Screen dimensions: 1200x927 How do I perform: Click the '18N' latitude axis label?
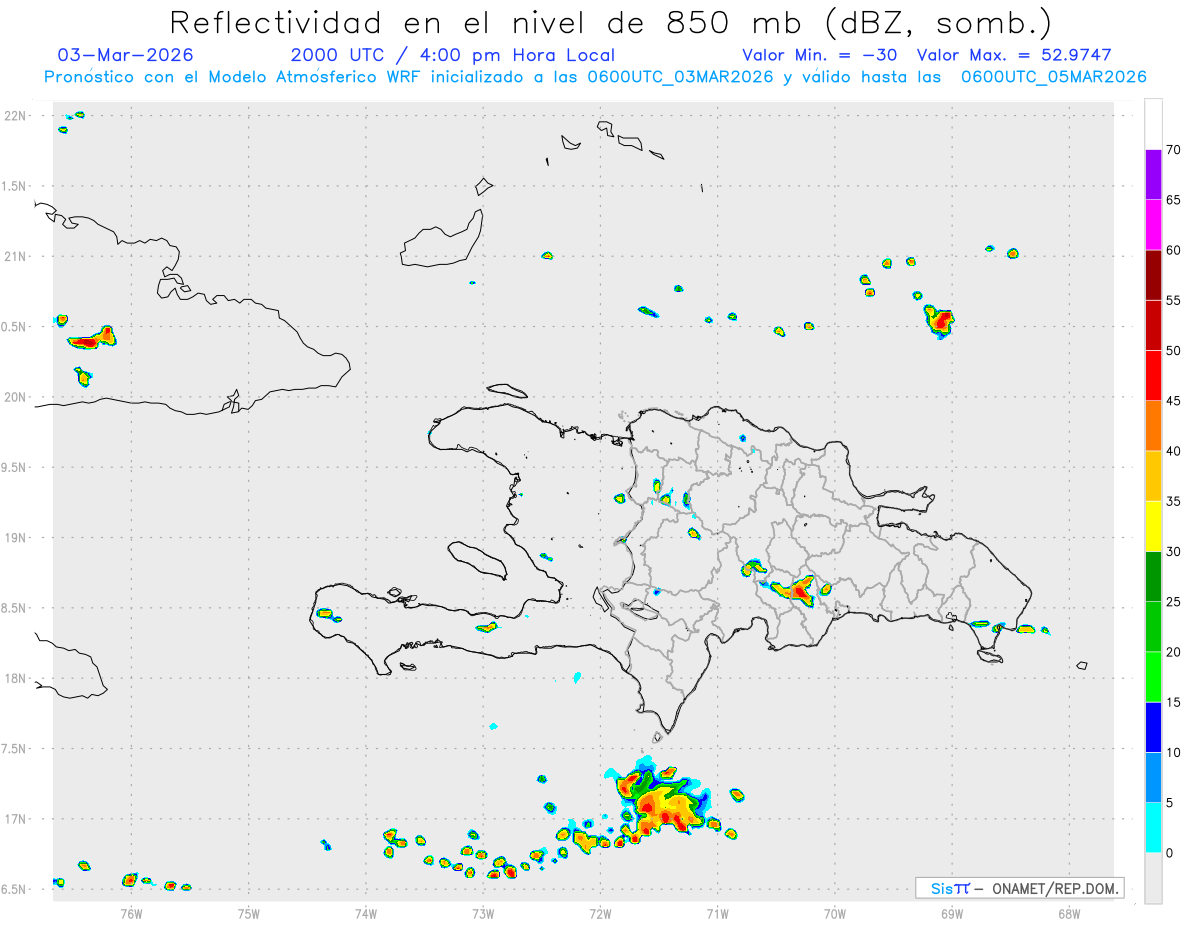15,678
